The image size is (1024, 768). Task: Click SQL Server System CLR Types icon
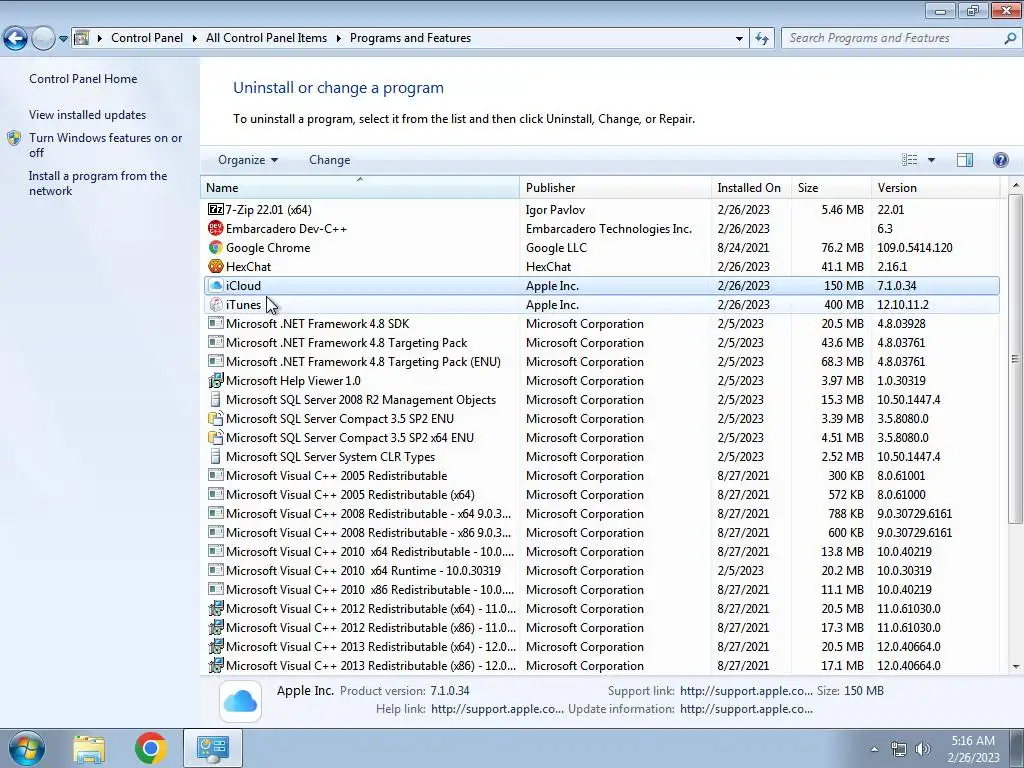pos(216,456)
